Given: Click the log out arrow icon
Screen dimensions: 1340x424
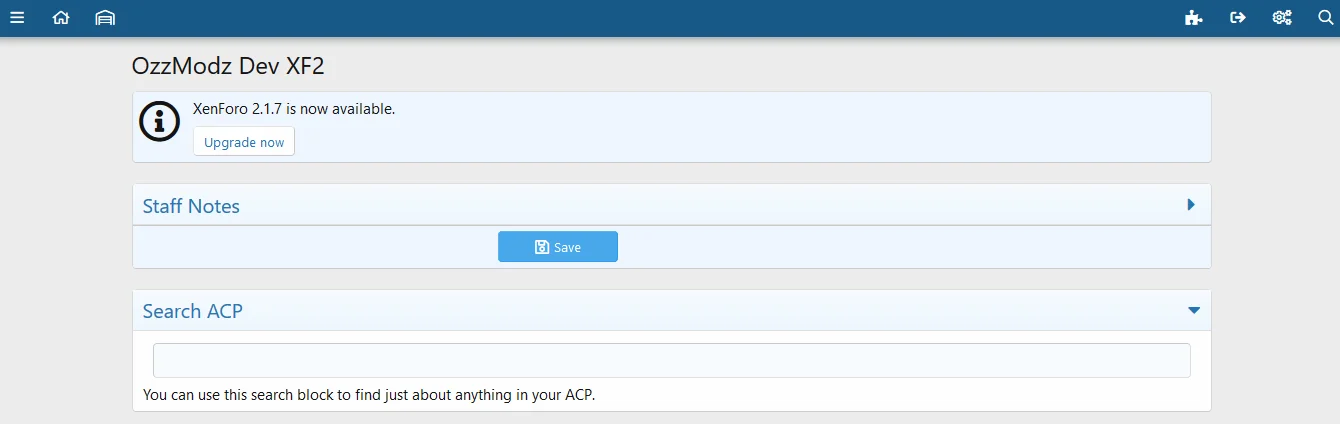Looking at the screenshot, I should (1238, 17).
